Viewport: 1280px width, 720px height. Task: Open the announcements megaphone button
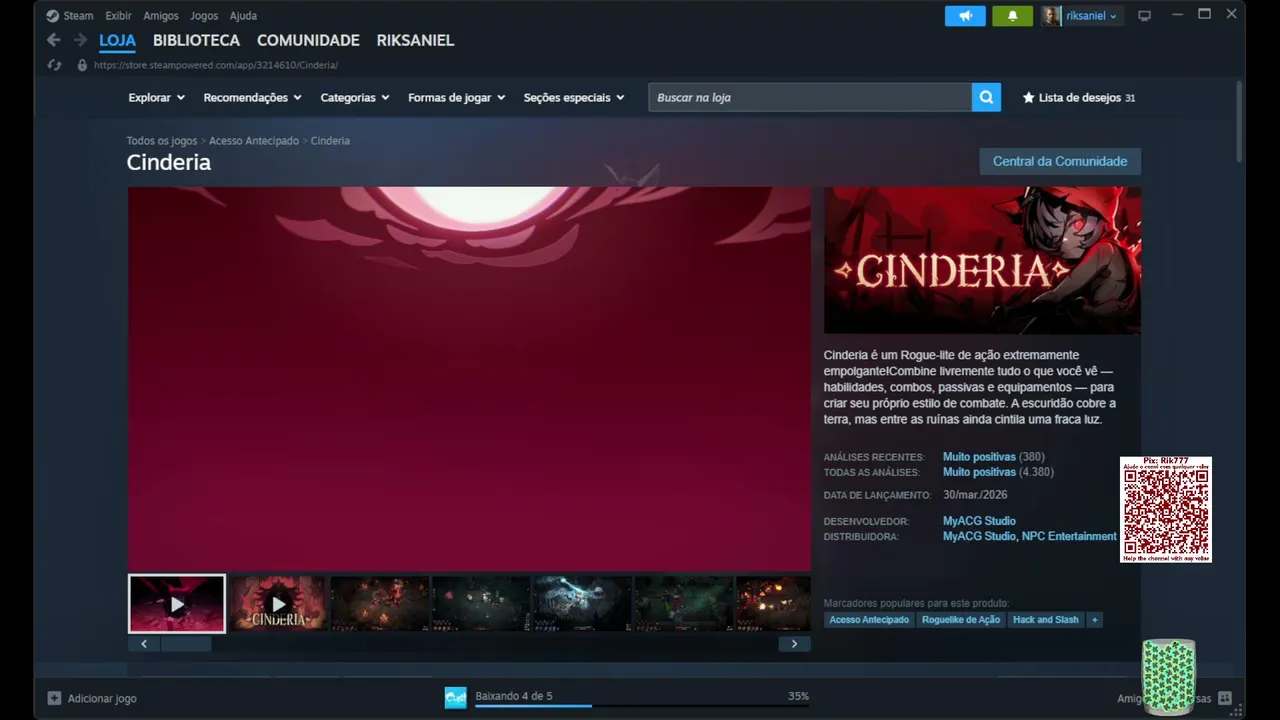965,16
